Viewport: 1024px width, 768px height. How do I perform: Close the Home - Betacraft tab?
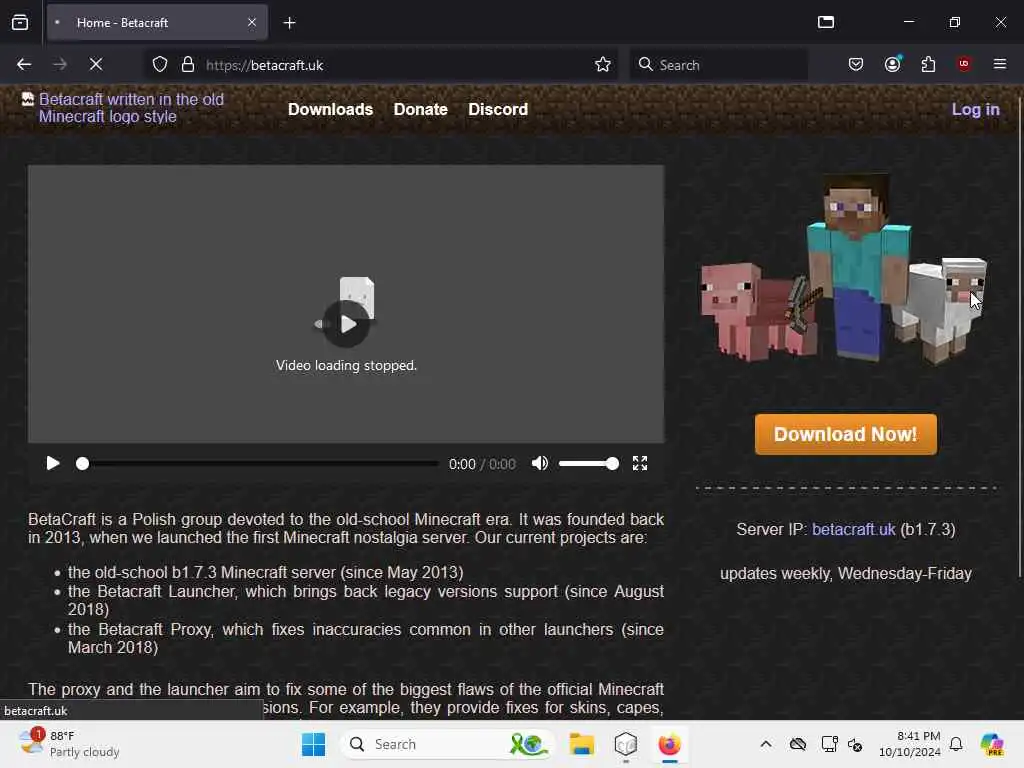pyautogui.click(x=252, y=22)
